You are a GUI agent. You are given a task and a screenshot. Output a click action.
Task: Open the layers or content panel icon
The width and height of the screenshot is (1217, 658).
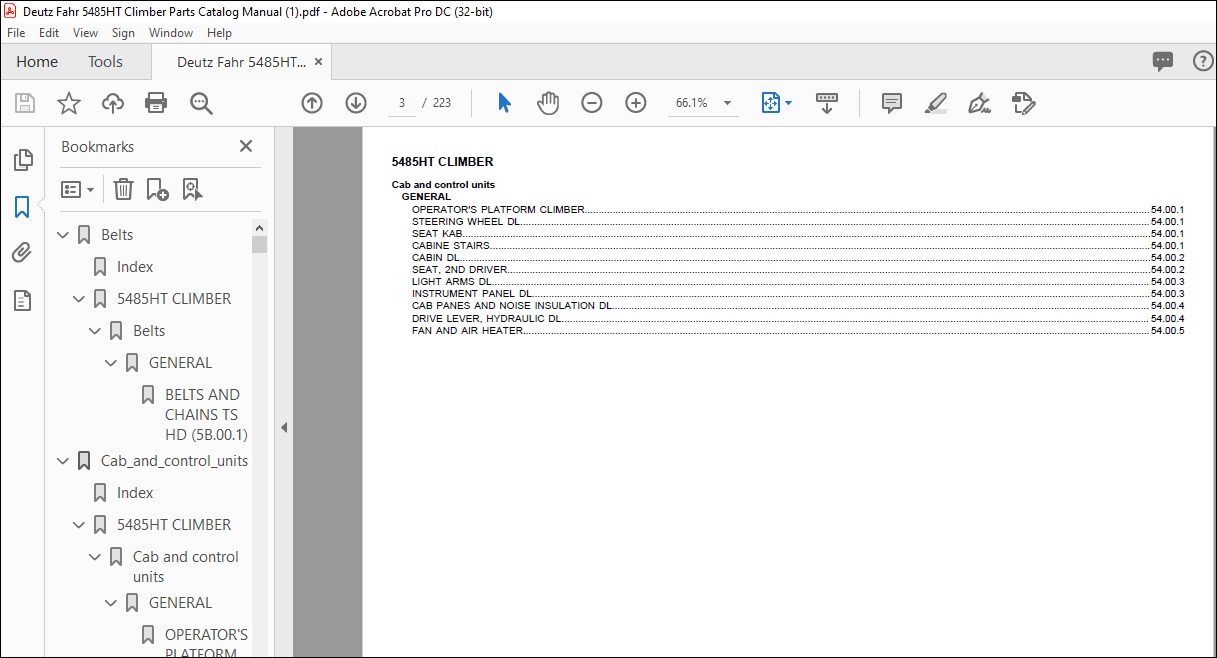(22, 301)
